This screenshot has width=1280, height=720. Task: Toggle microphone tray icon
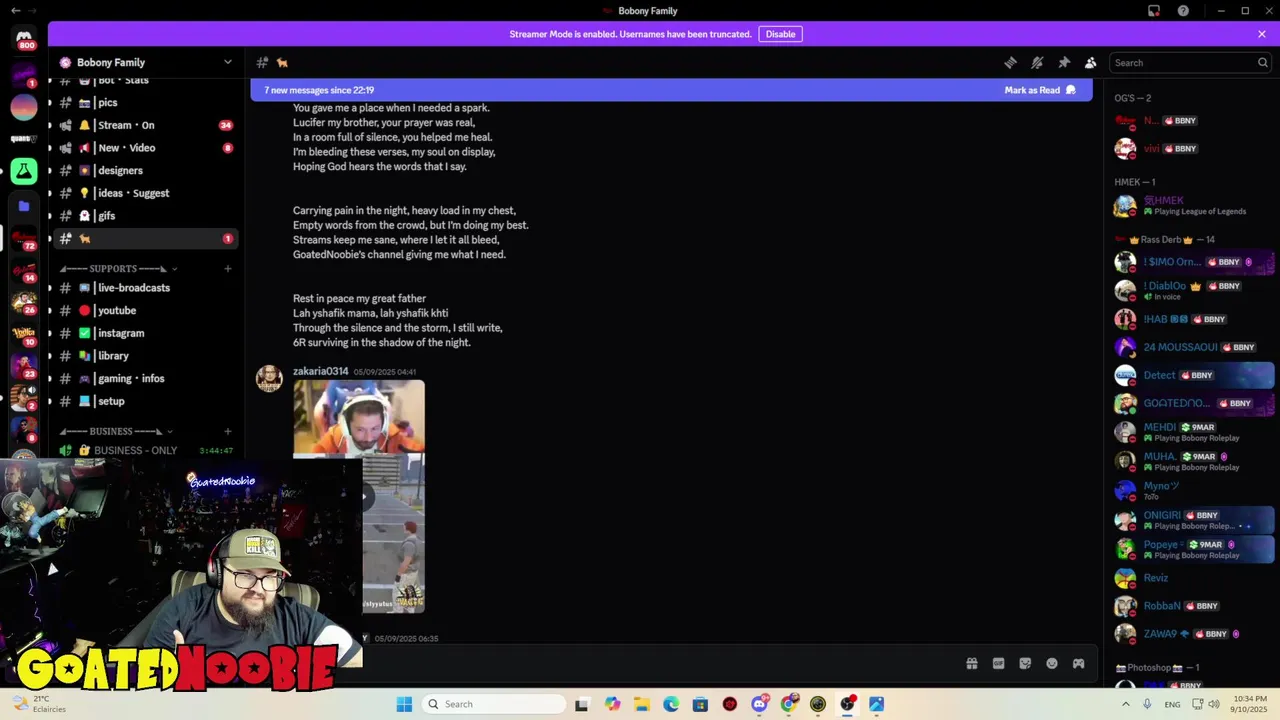pyautogui.click(x=1147, y=704)
